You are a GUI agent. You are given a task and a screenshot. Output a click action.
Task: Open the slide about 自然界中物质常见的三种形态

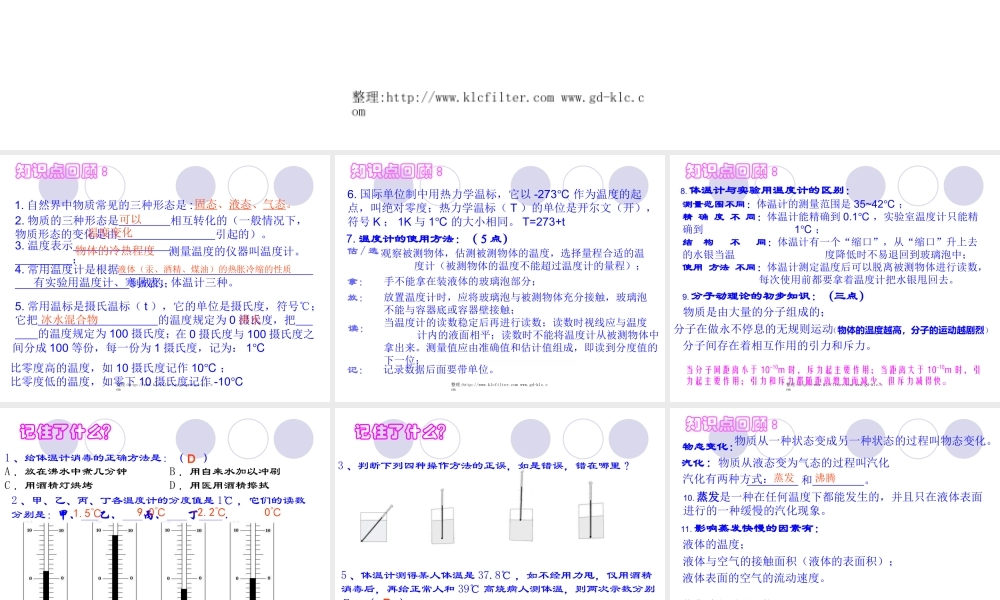pyautogui.click(x=165, y=278)
